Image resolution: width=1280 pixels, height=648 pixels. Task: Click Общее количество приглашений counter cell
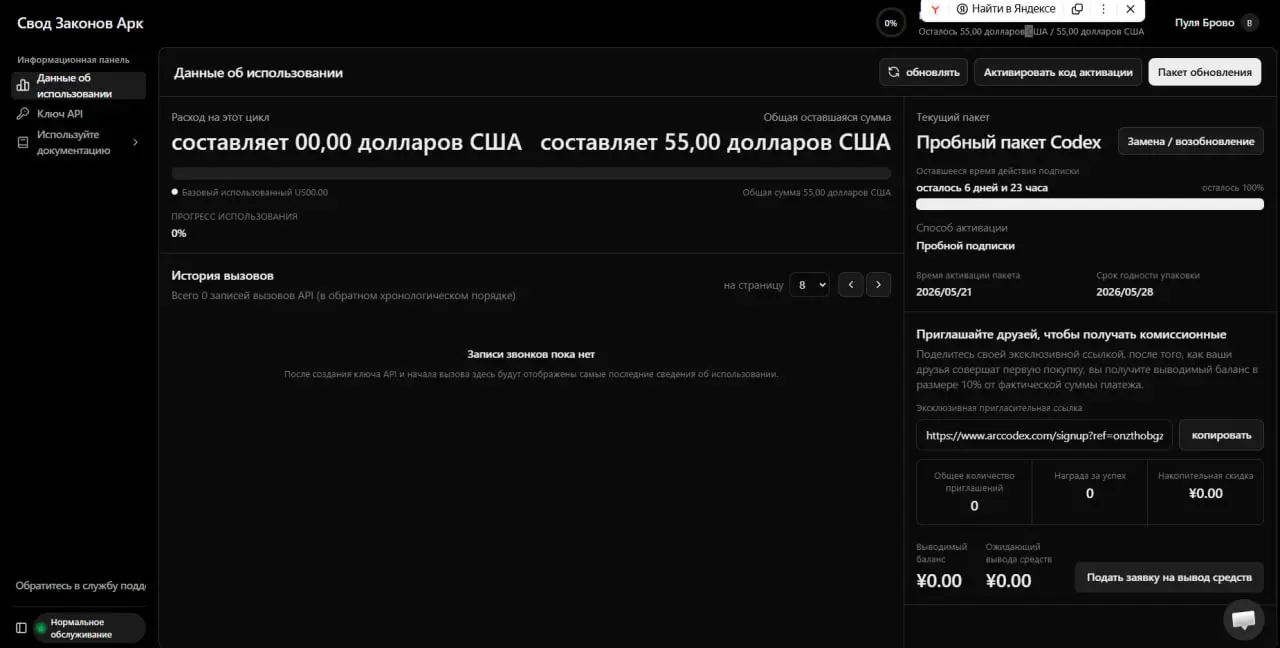pyautogui.click(x=974, y=492)
